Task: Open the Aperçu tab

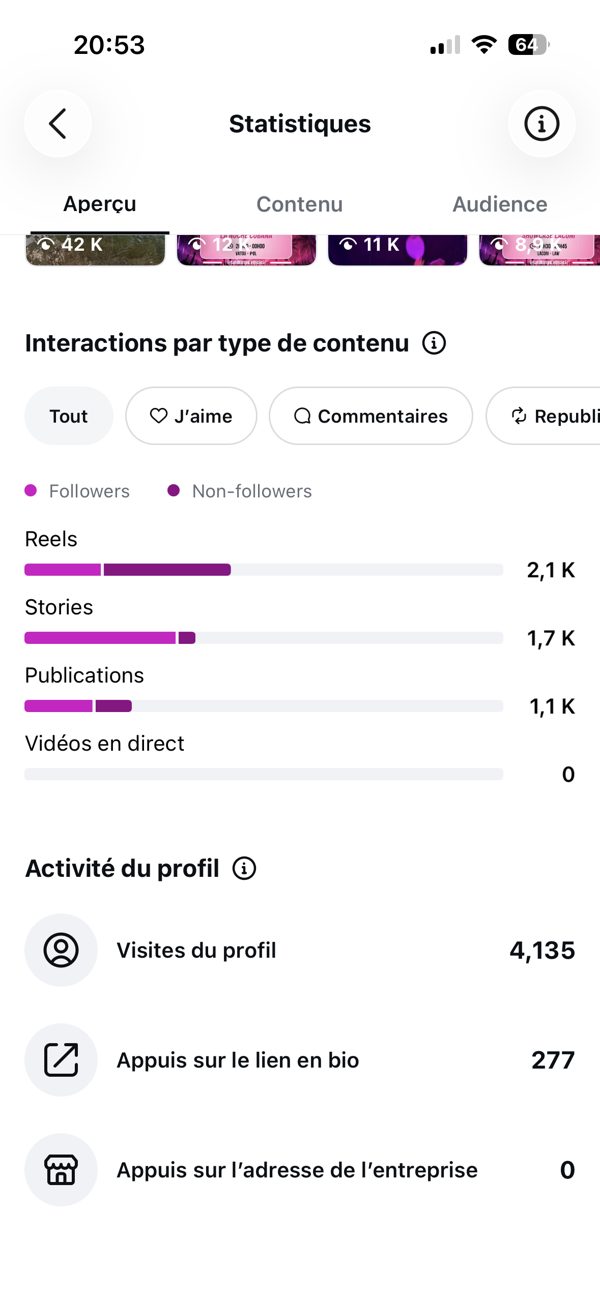Action: (x=100, y=204)
